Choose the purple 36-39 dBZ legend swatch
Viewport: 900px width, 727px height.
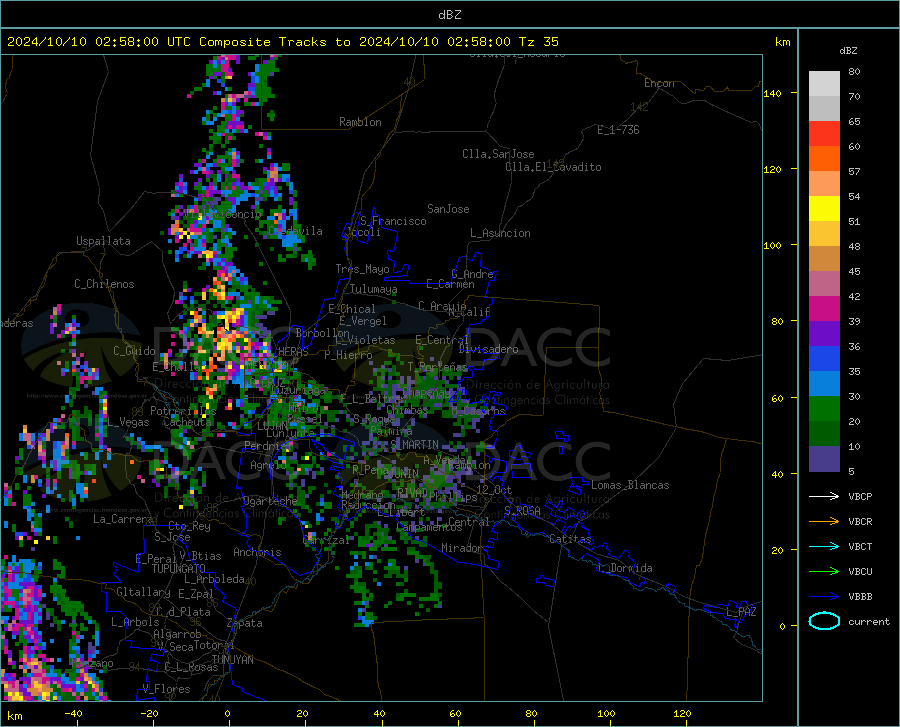(x=824, y=334)
